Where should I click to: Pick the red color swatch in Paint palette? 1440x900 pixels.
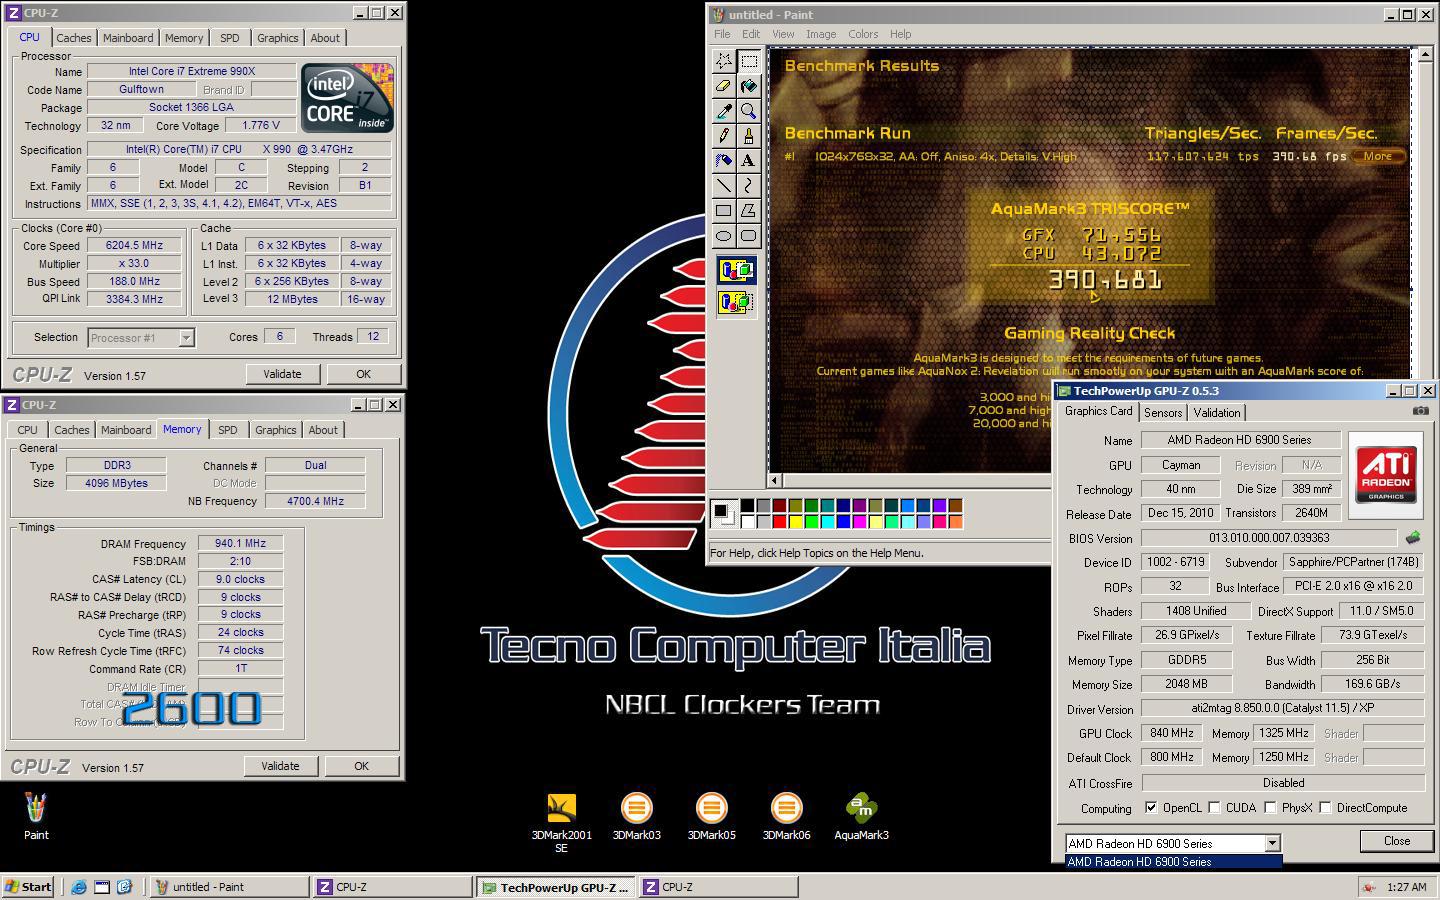[779, 521]
